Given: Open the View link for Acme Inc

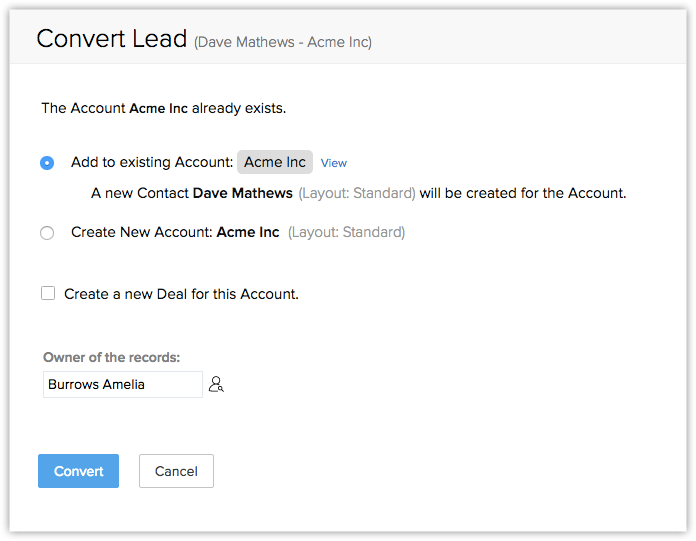Looking at the screenshot, I should coord(333,163).
